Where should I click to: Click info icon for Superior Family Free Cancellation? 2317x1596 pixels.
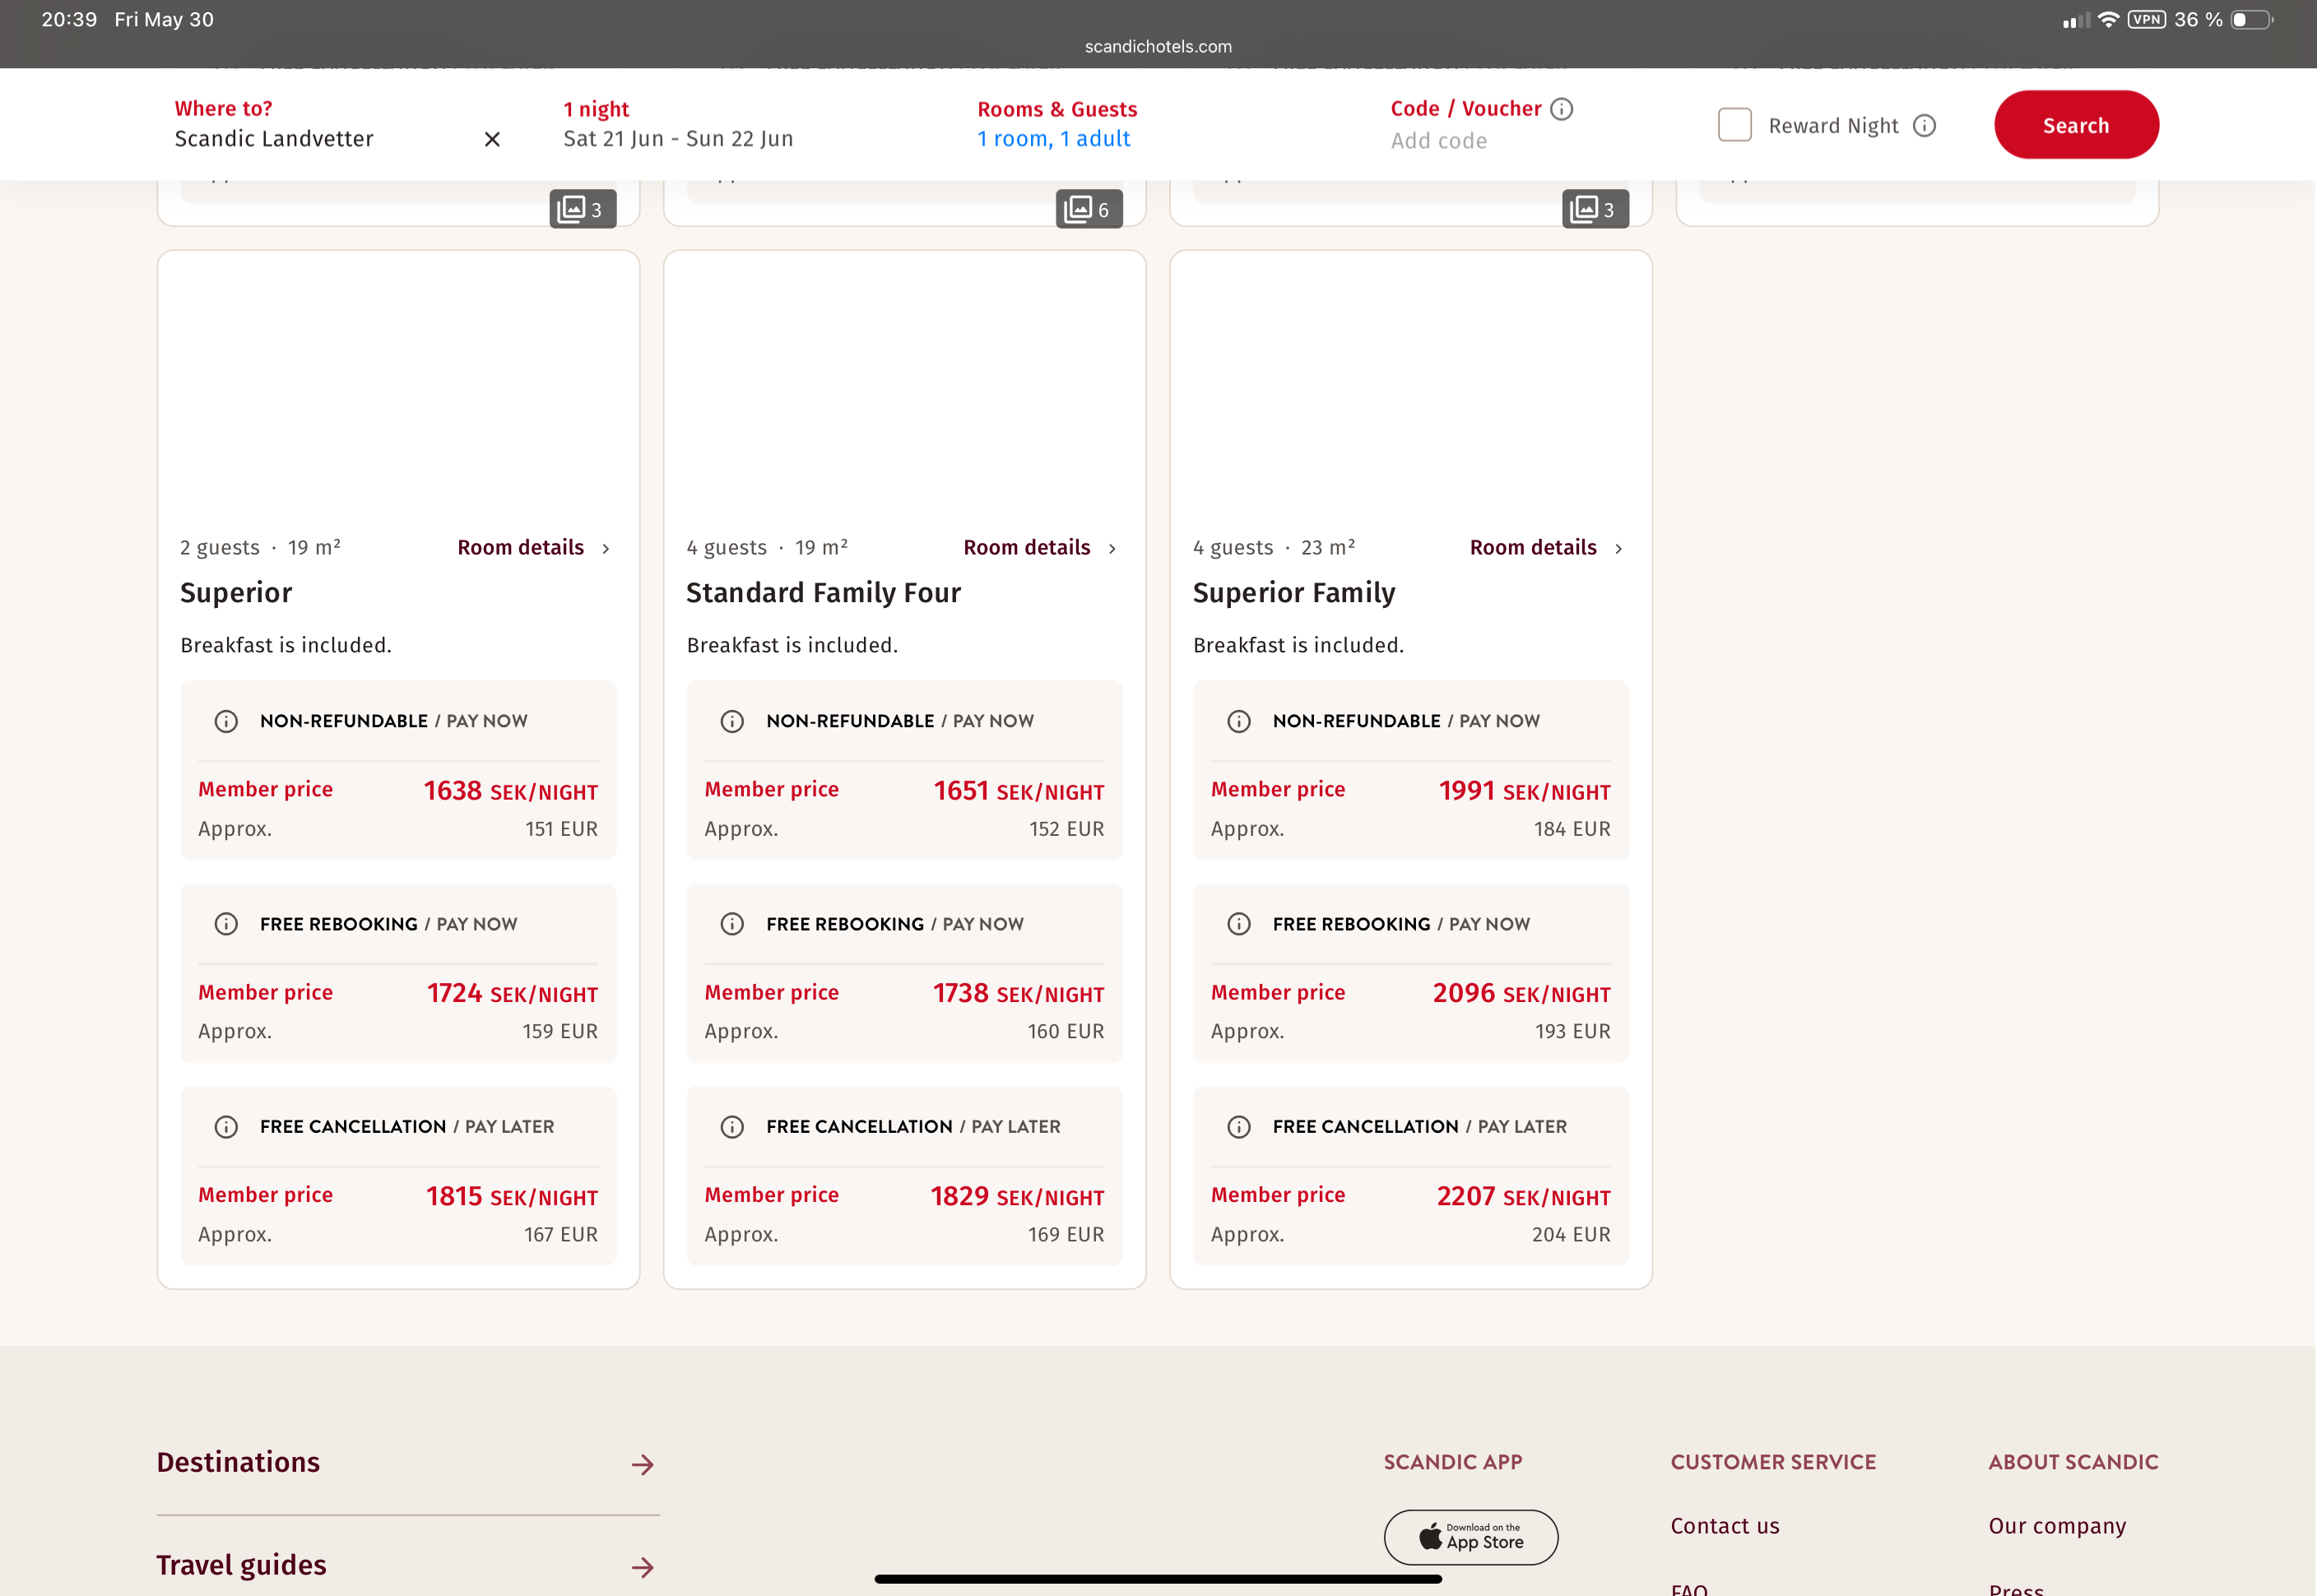(1238, 1127)
